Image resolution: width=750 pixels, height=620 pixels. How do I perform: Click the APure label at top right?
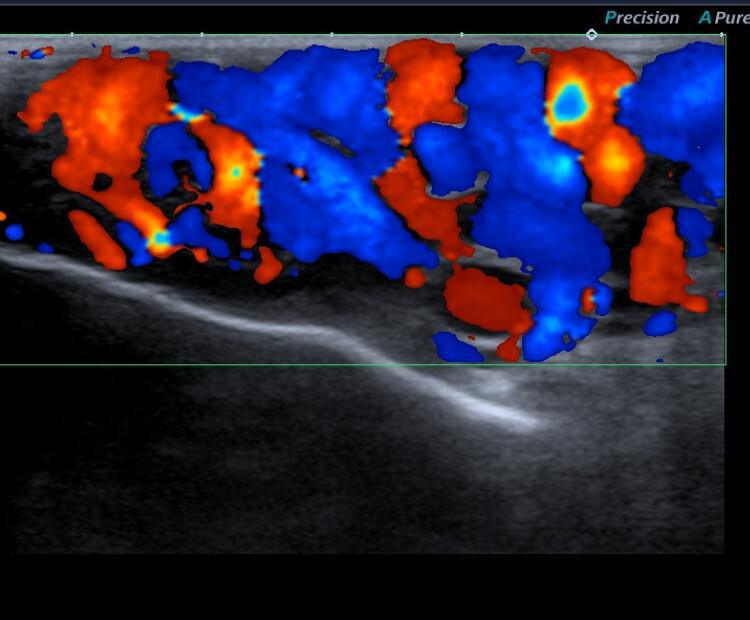[724, 18]
